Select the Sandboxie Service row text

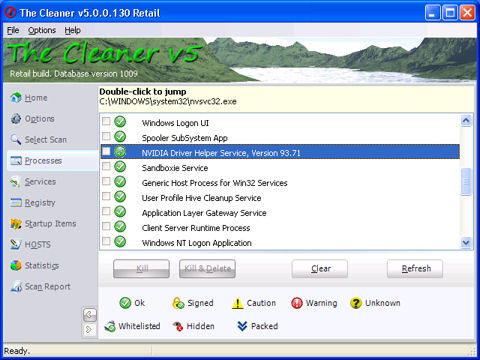click(x=175, y=168)
